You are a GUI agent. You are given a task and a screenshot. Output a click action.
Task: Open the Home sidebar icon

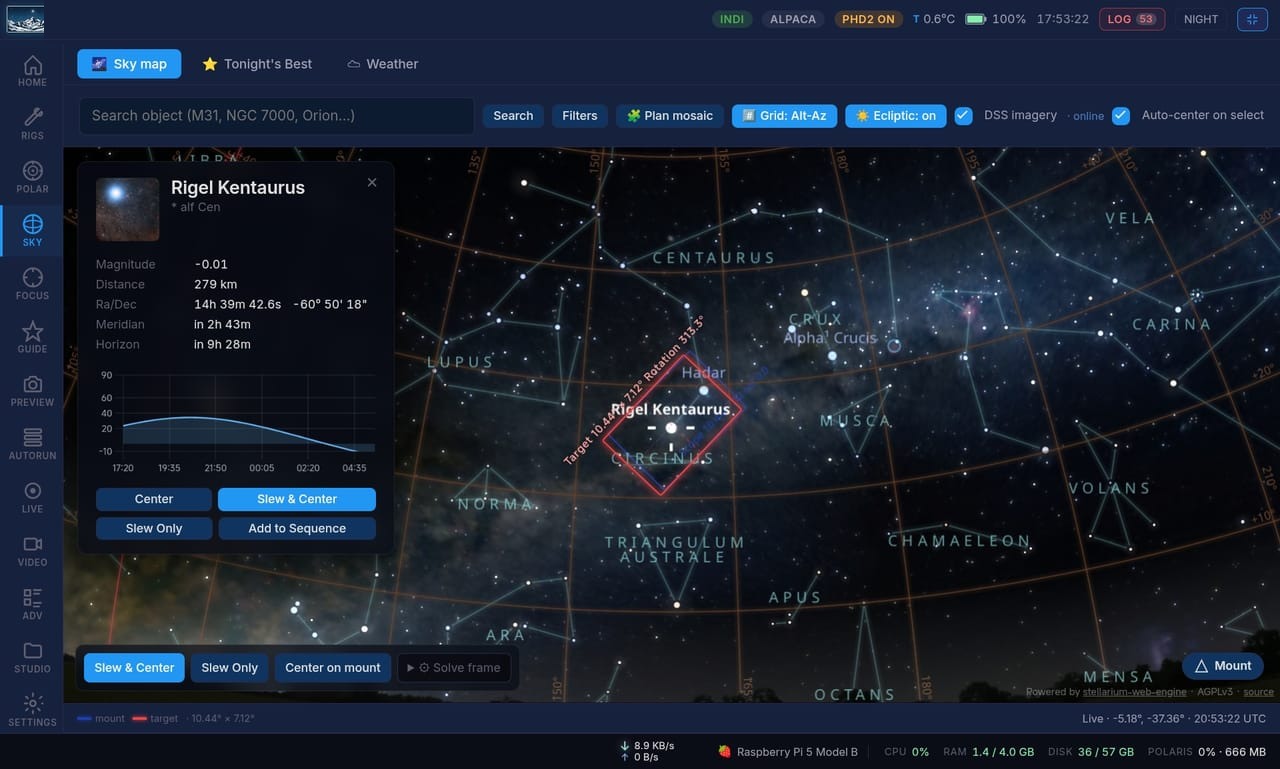(x=32, y=72)
